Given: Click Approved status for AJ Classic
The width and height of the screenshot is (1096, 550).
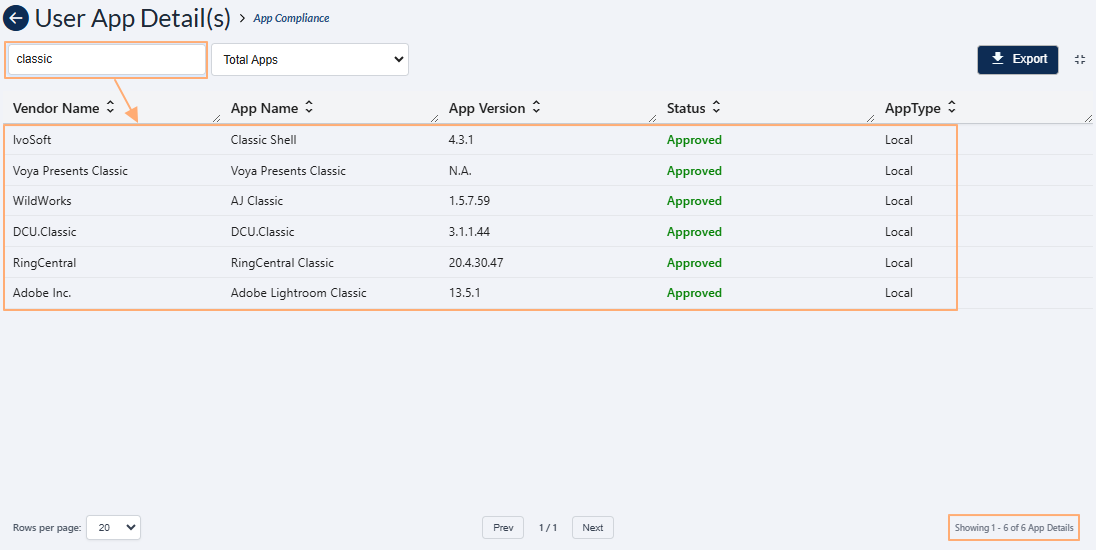Looking at the screenshot, I should (694, 201).
